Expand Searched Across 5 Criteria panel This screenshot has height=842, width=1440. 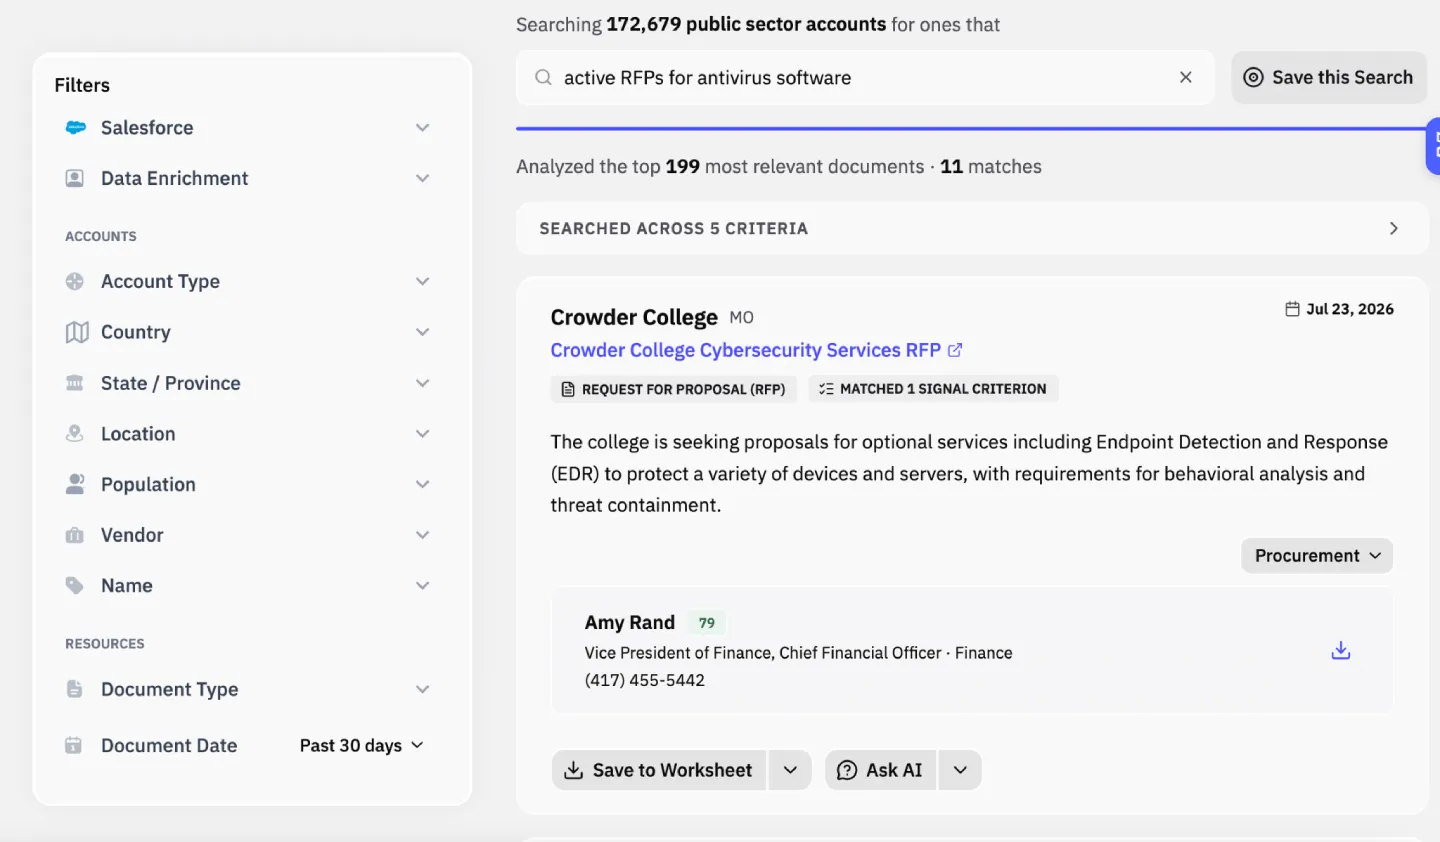(x=972, y=228)
